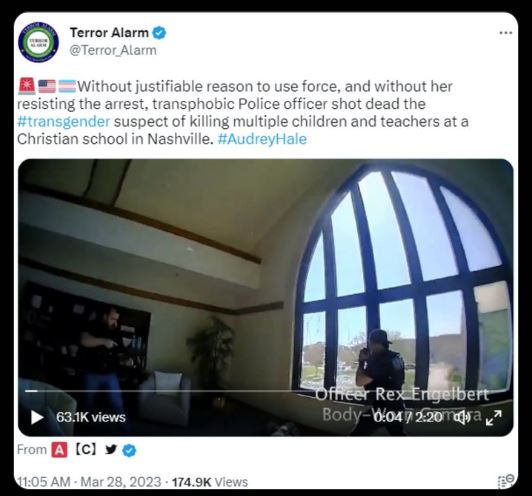This screenshot has width=532, height=496.
Task: Click the Terror Alarm display name
Action: pos(109,33)
